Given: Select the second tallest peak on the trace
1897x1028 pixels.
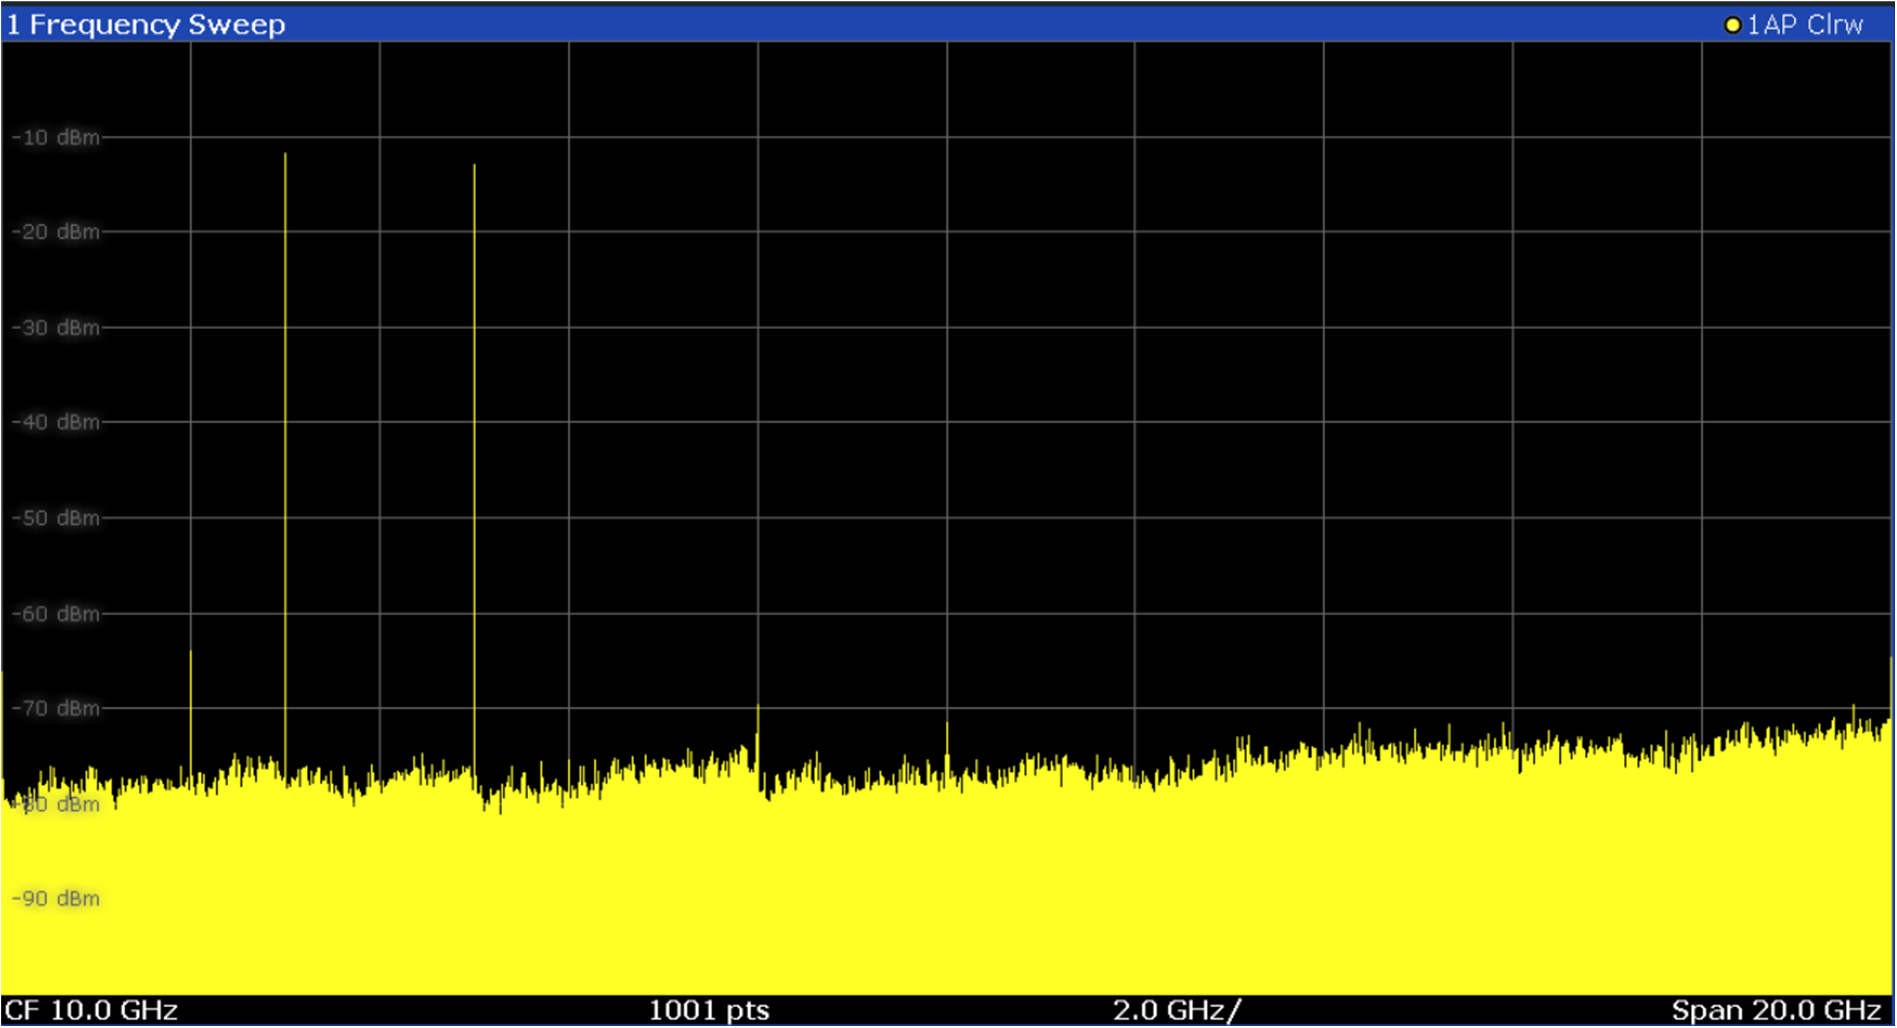Looking at the screenshot, I should [x=473, y=170].
